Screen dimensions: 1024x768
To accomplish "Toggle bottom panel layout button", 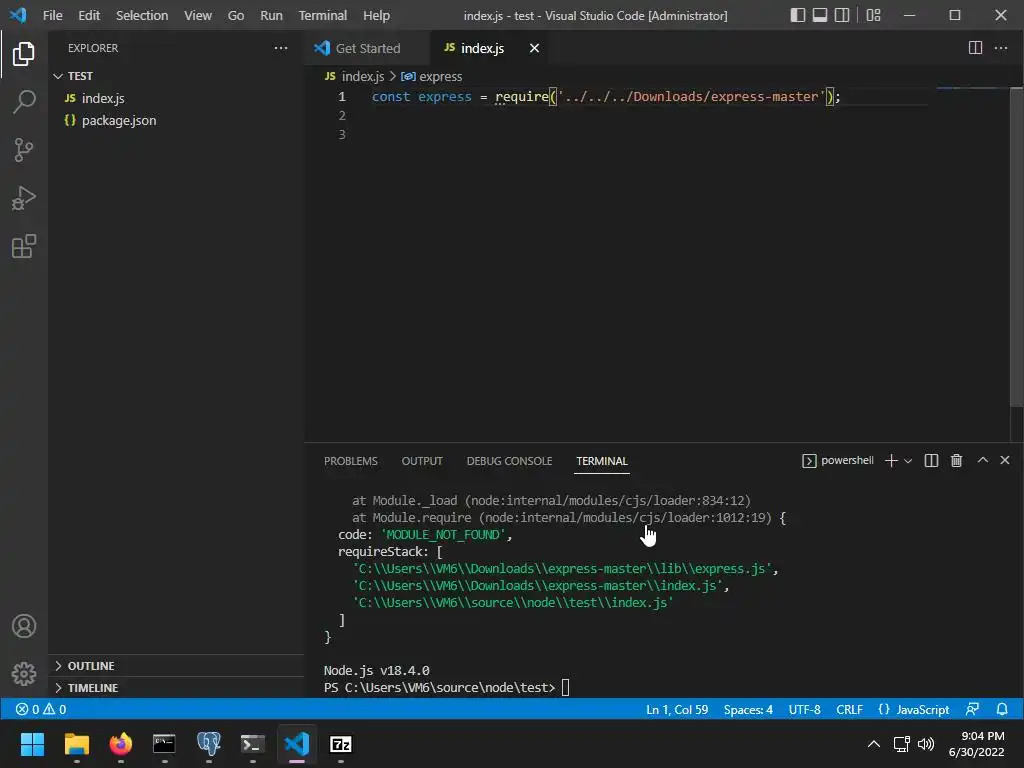I will point(820,15).
